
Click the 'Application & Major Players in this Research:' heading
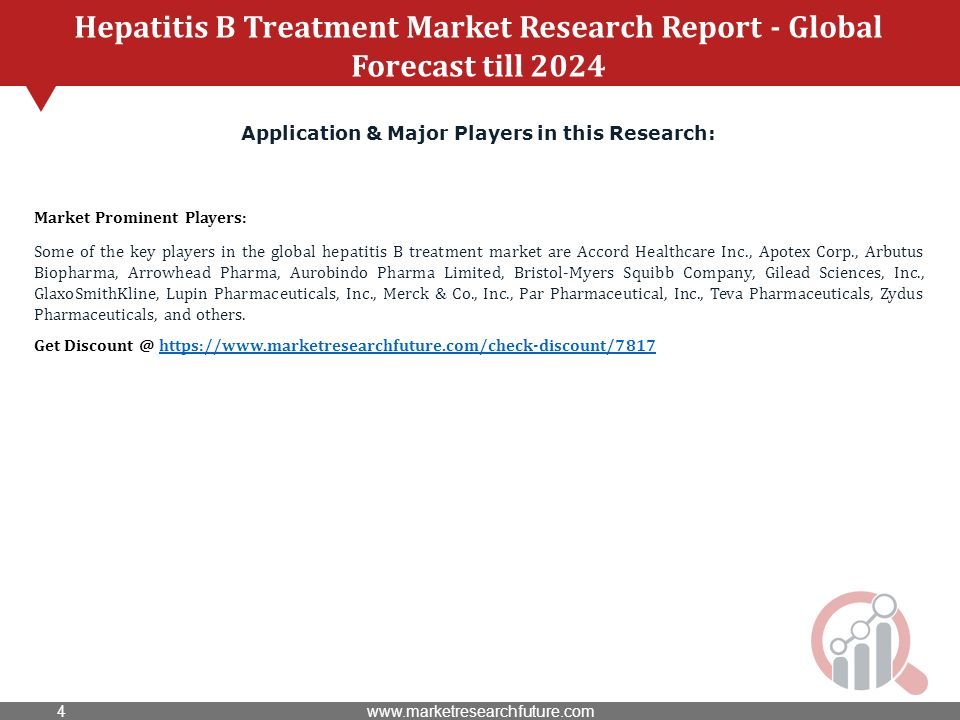478,133
